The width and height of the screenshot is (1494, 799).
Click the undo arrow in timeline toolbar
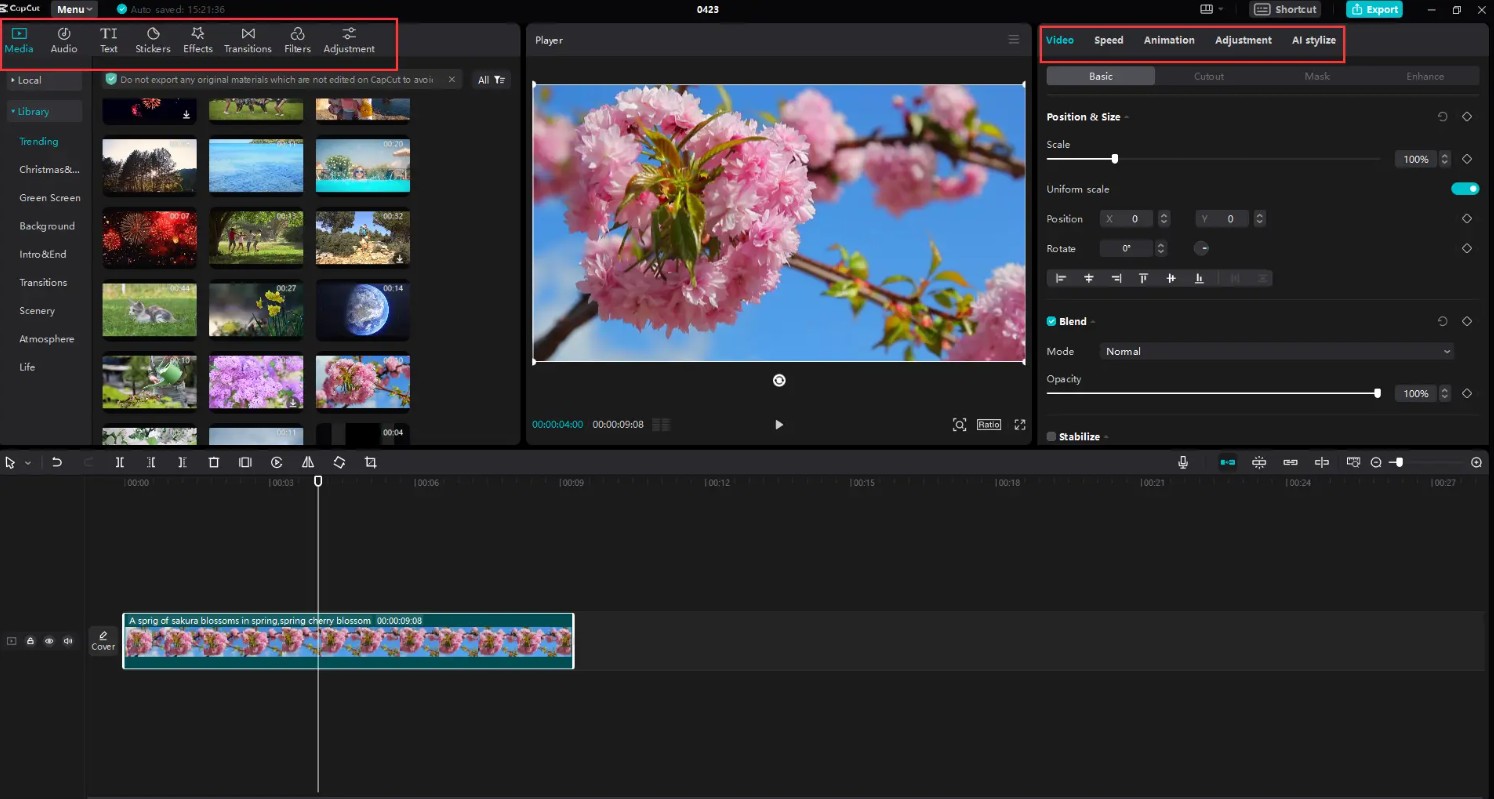click(57, 463)
